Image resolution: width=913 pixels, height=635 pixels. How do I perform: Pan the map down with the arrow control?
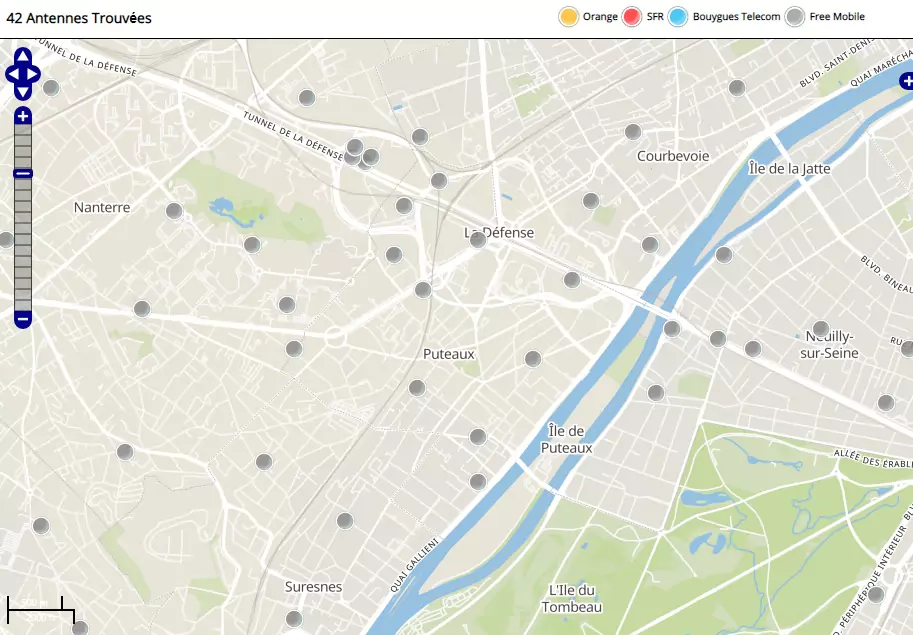[x=23, y=91]
